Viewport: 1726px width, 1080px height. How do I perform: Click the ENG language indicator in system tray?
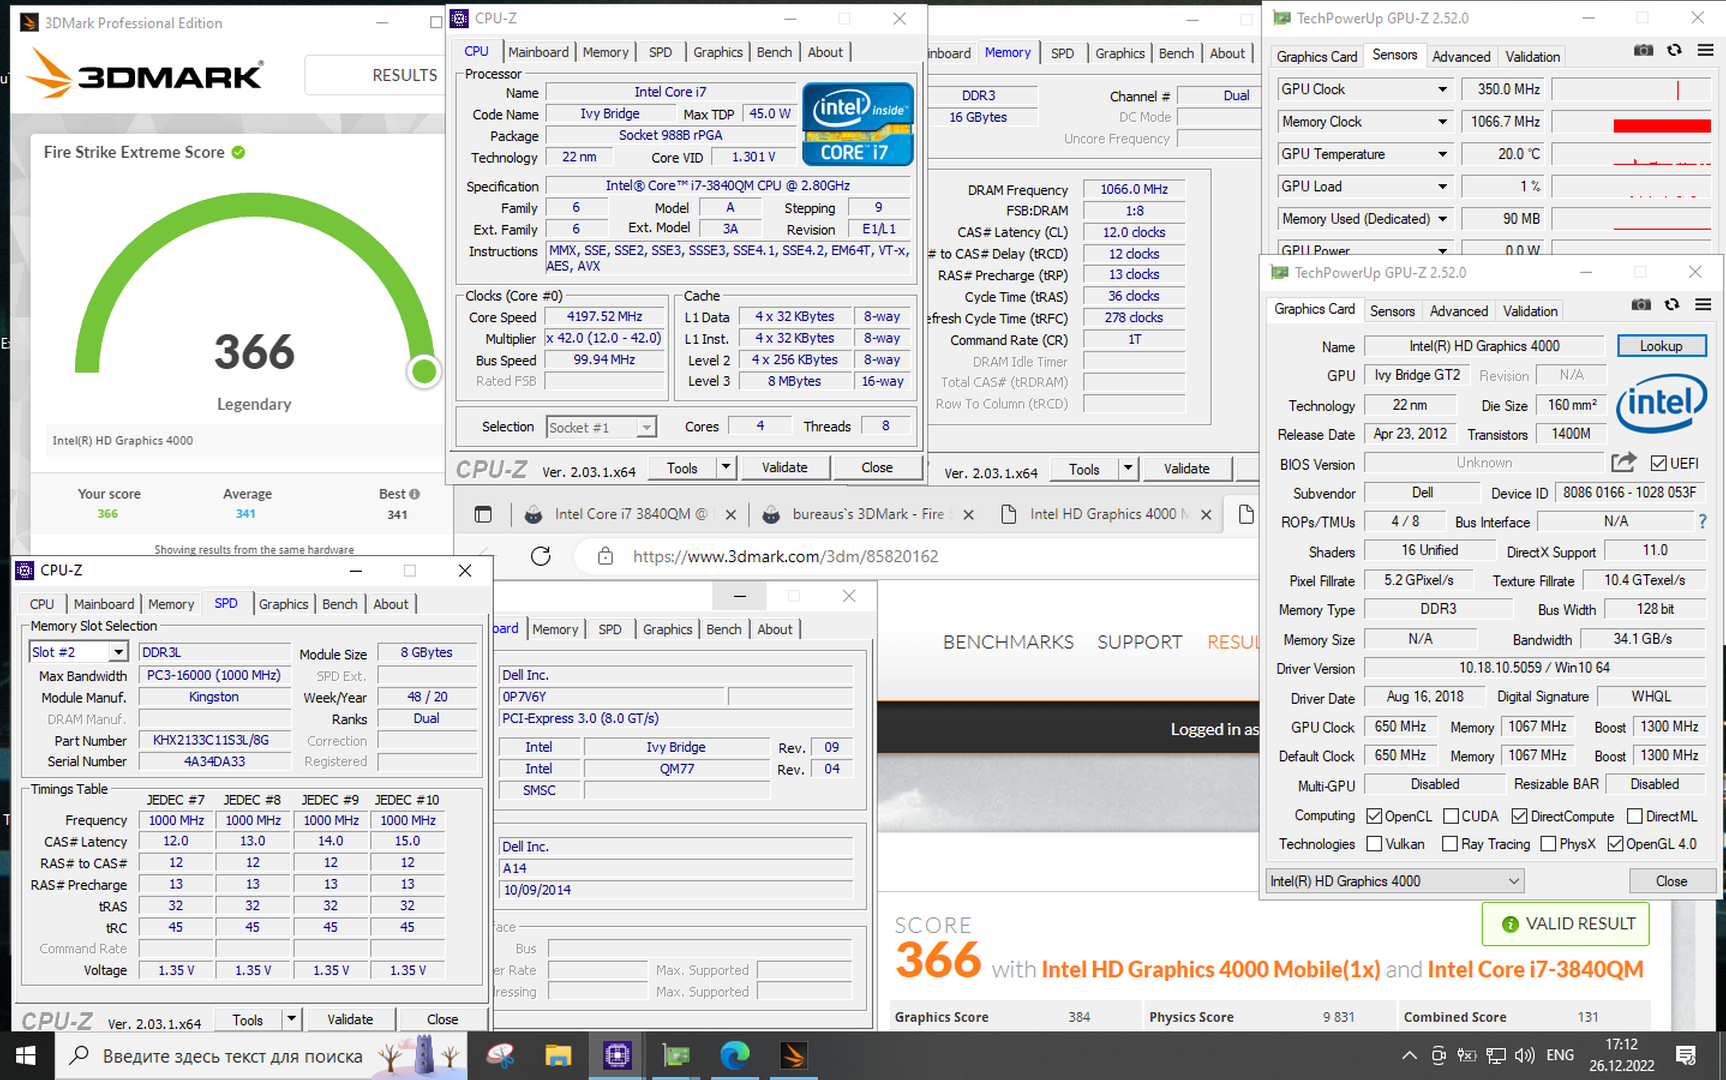(x=1559, y=1055)
